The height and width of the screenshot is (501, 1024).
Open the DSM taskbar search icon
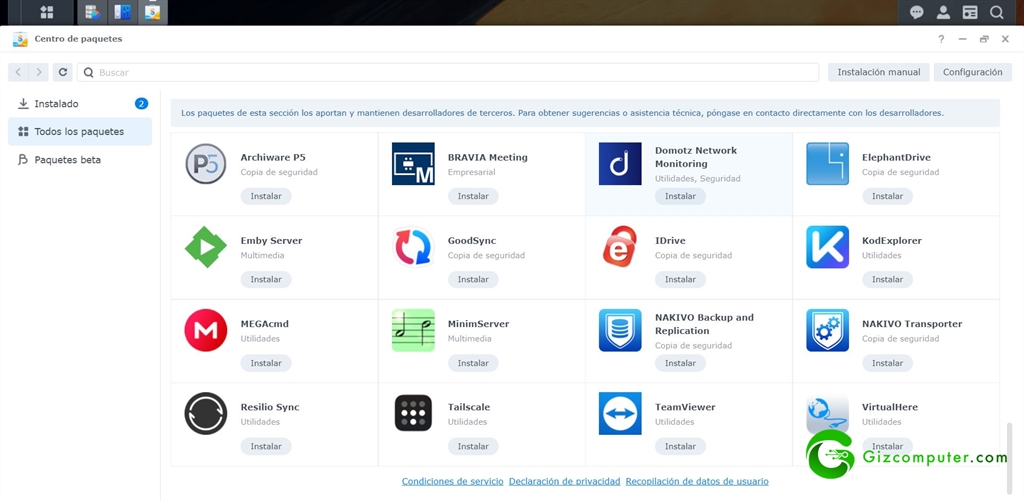coord(997,12)
